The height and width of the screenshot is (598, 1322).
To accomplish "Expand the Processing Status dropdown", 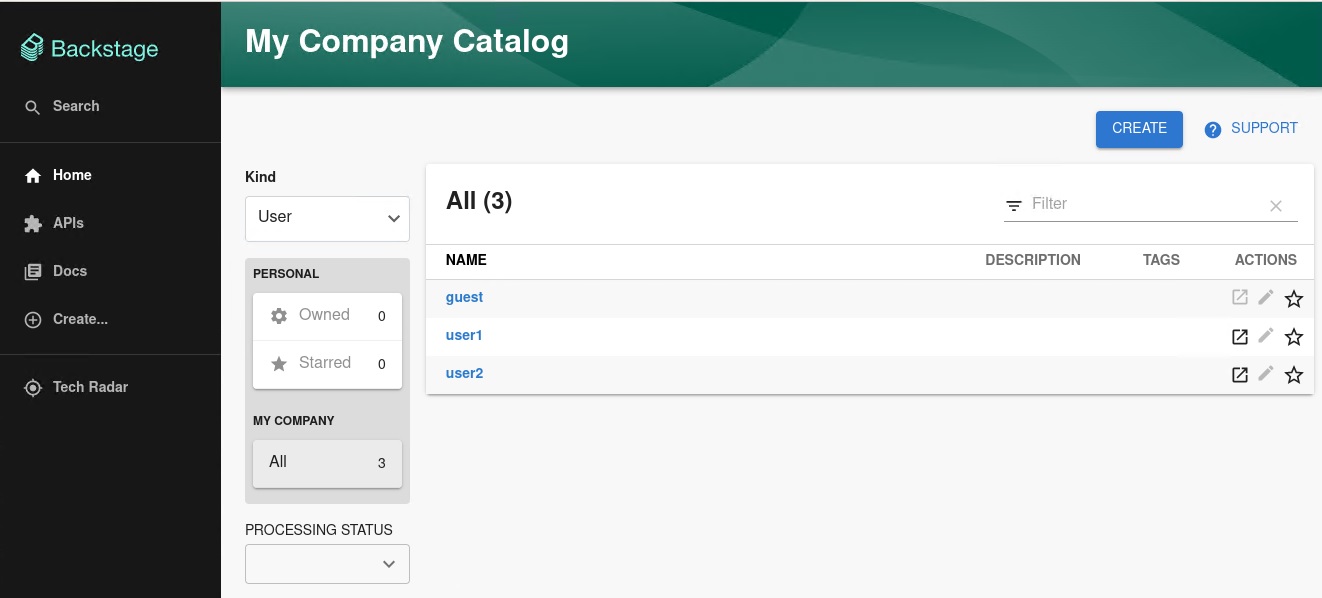I will coord(327,564).
